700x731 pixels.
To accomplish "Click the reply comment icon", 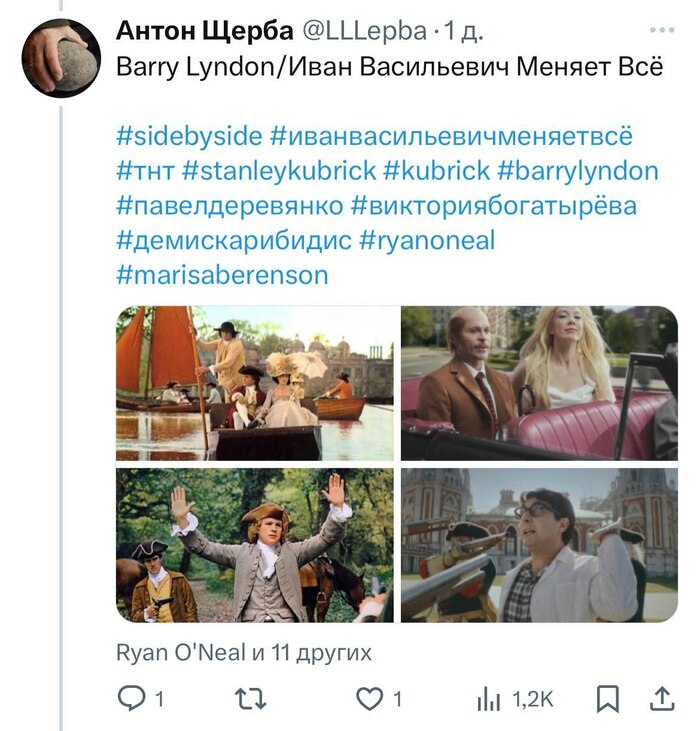I will tap(132, 699).
